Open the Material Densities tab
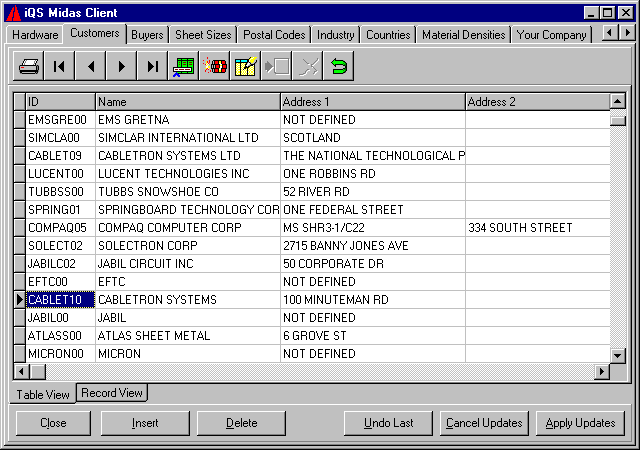This screenshot has height=450, width=640. point(464,35)
